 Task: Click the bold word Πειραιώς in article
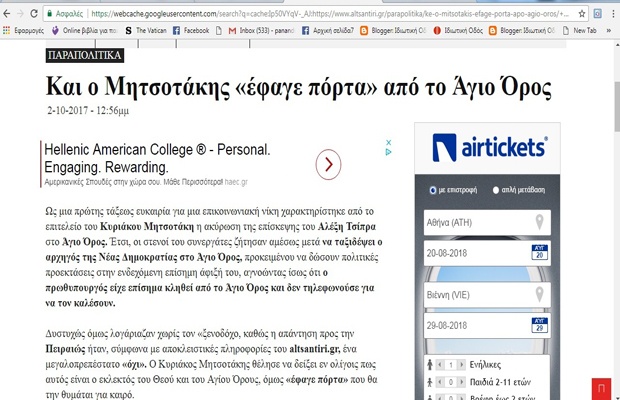pyautogui.click(x=65, y=349)
